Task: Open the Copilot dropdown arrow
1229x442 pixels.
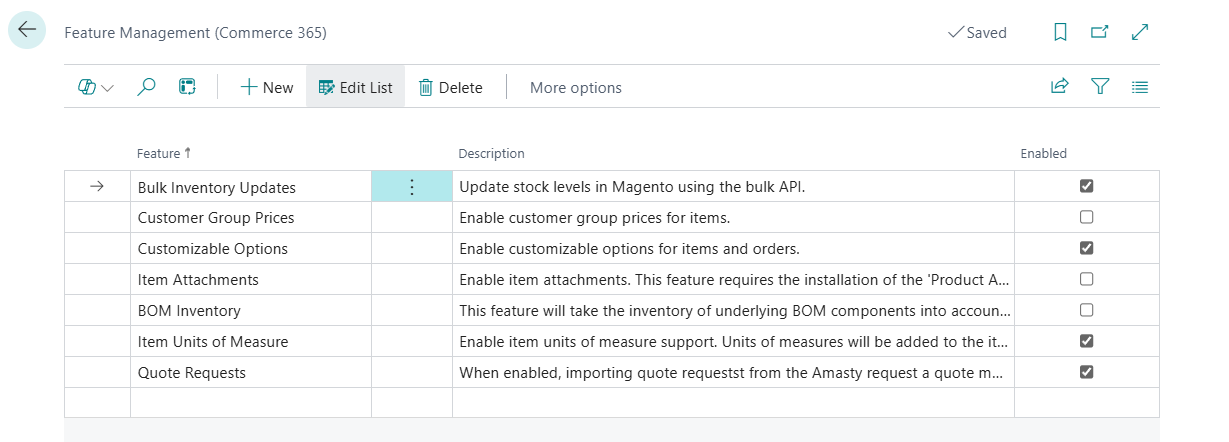Action: click(x=107, y=88)
